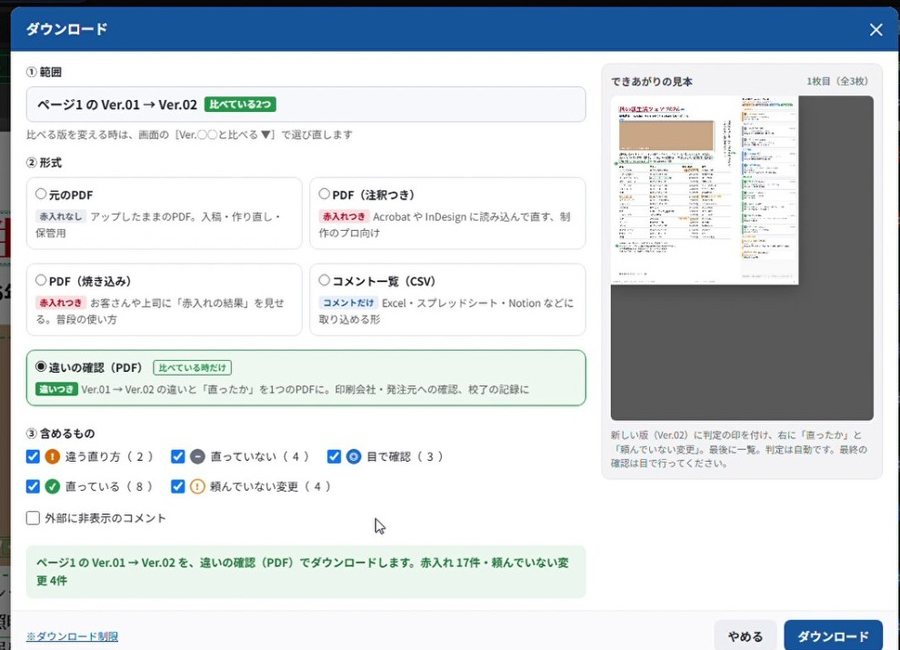Click the green 直っている check icon

[x=52, y=486]
